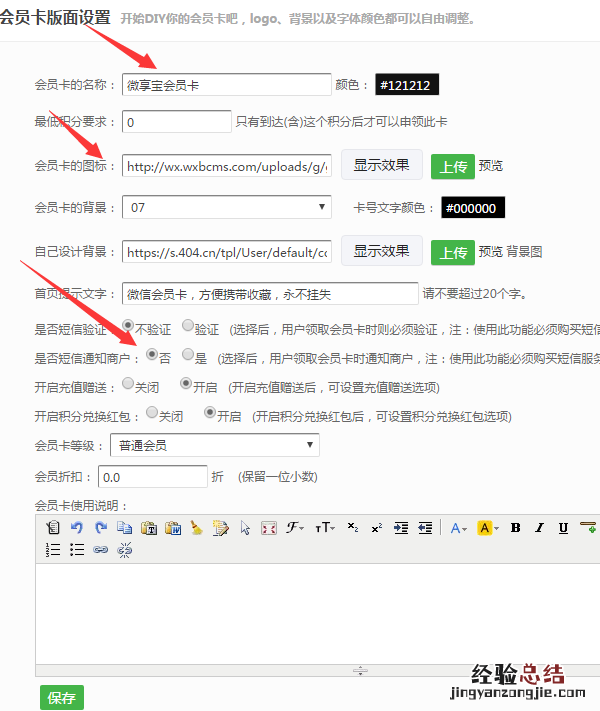The height and width of the screenshot is (711, 600).
Task: Open the highlight background color dropdown
Action: tap(488, 528)
